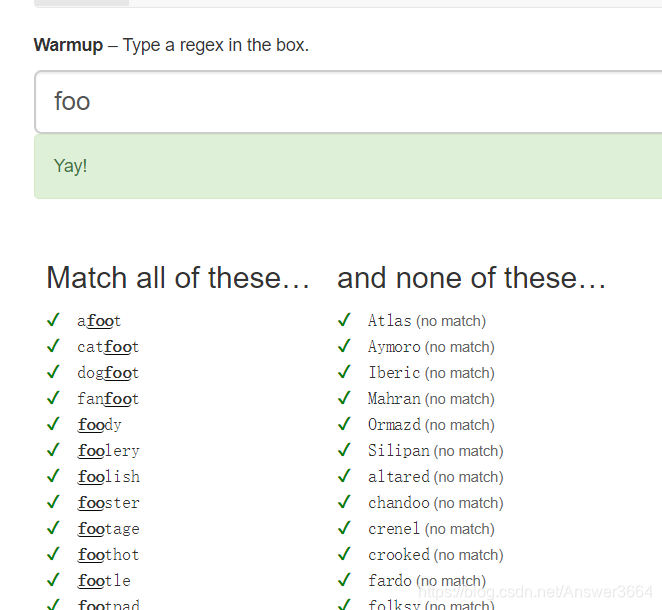
Task: Click the word foolery in match list
Action: 109,451
